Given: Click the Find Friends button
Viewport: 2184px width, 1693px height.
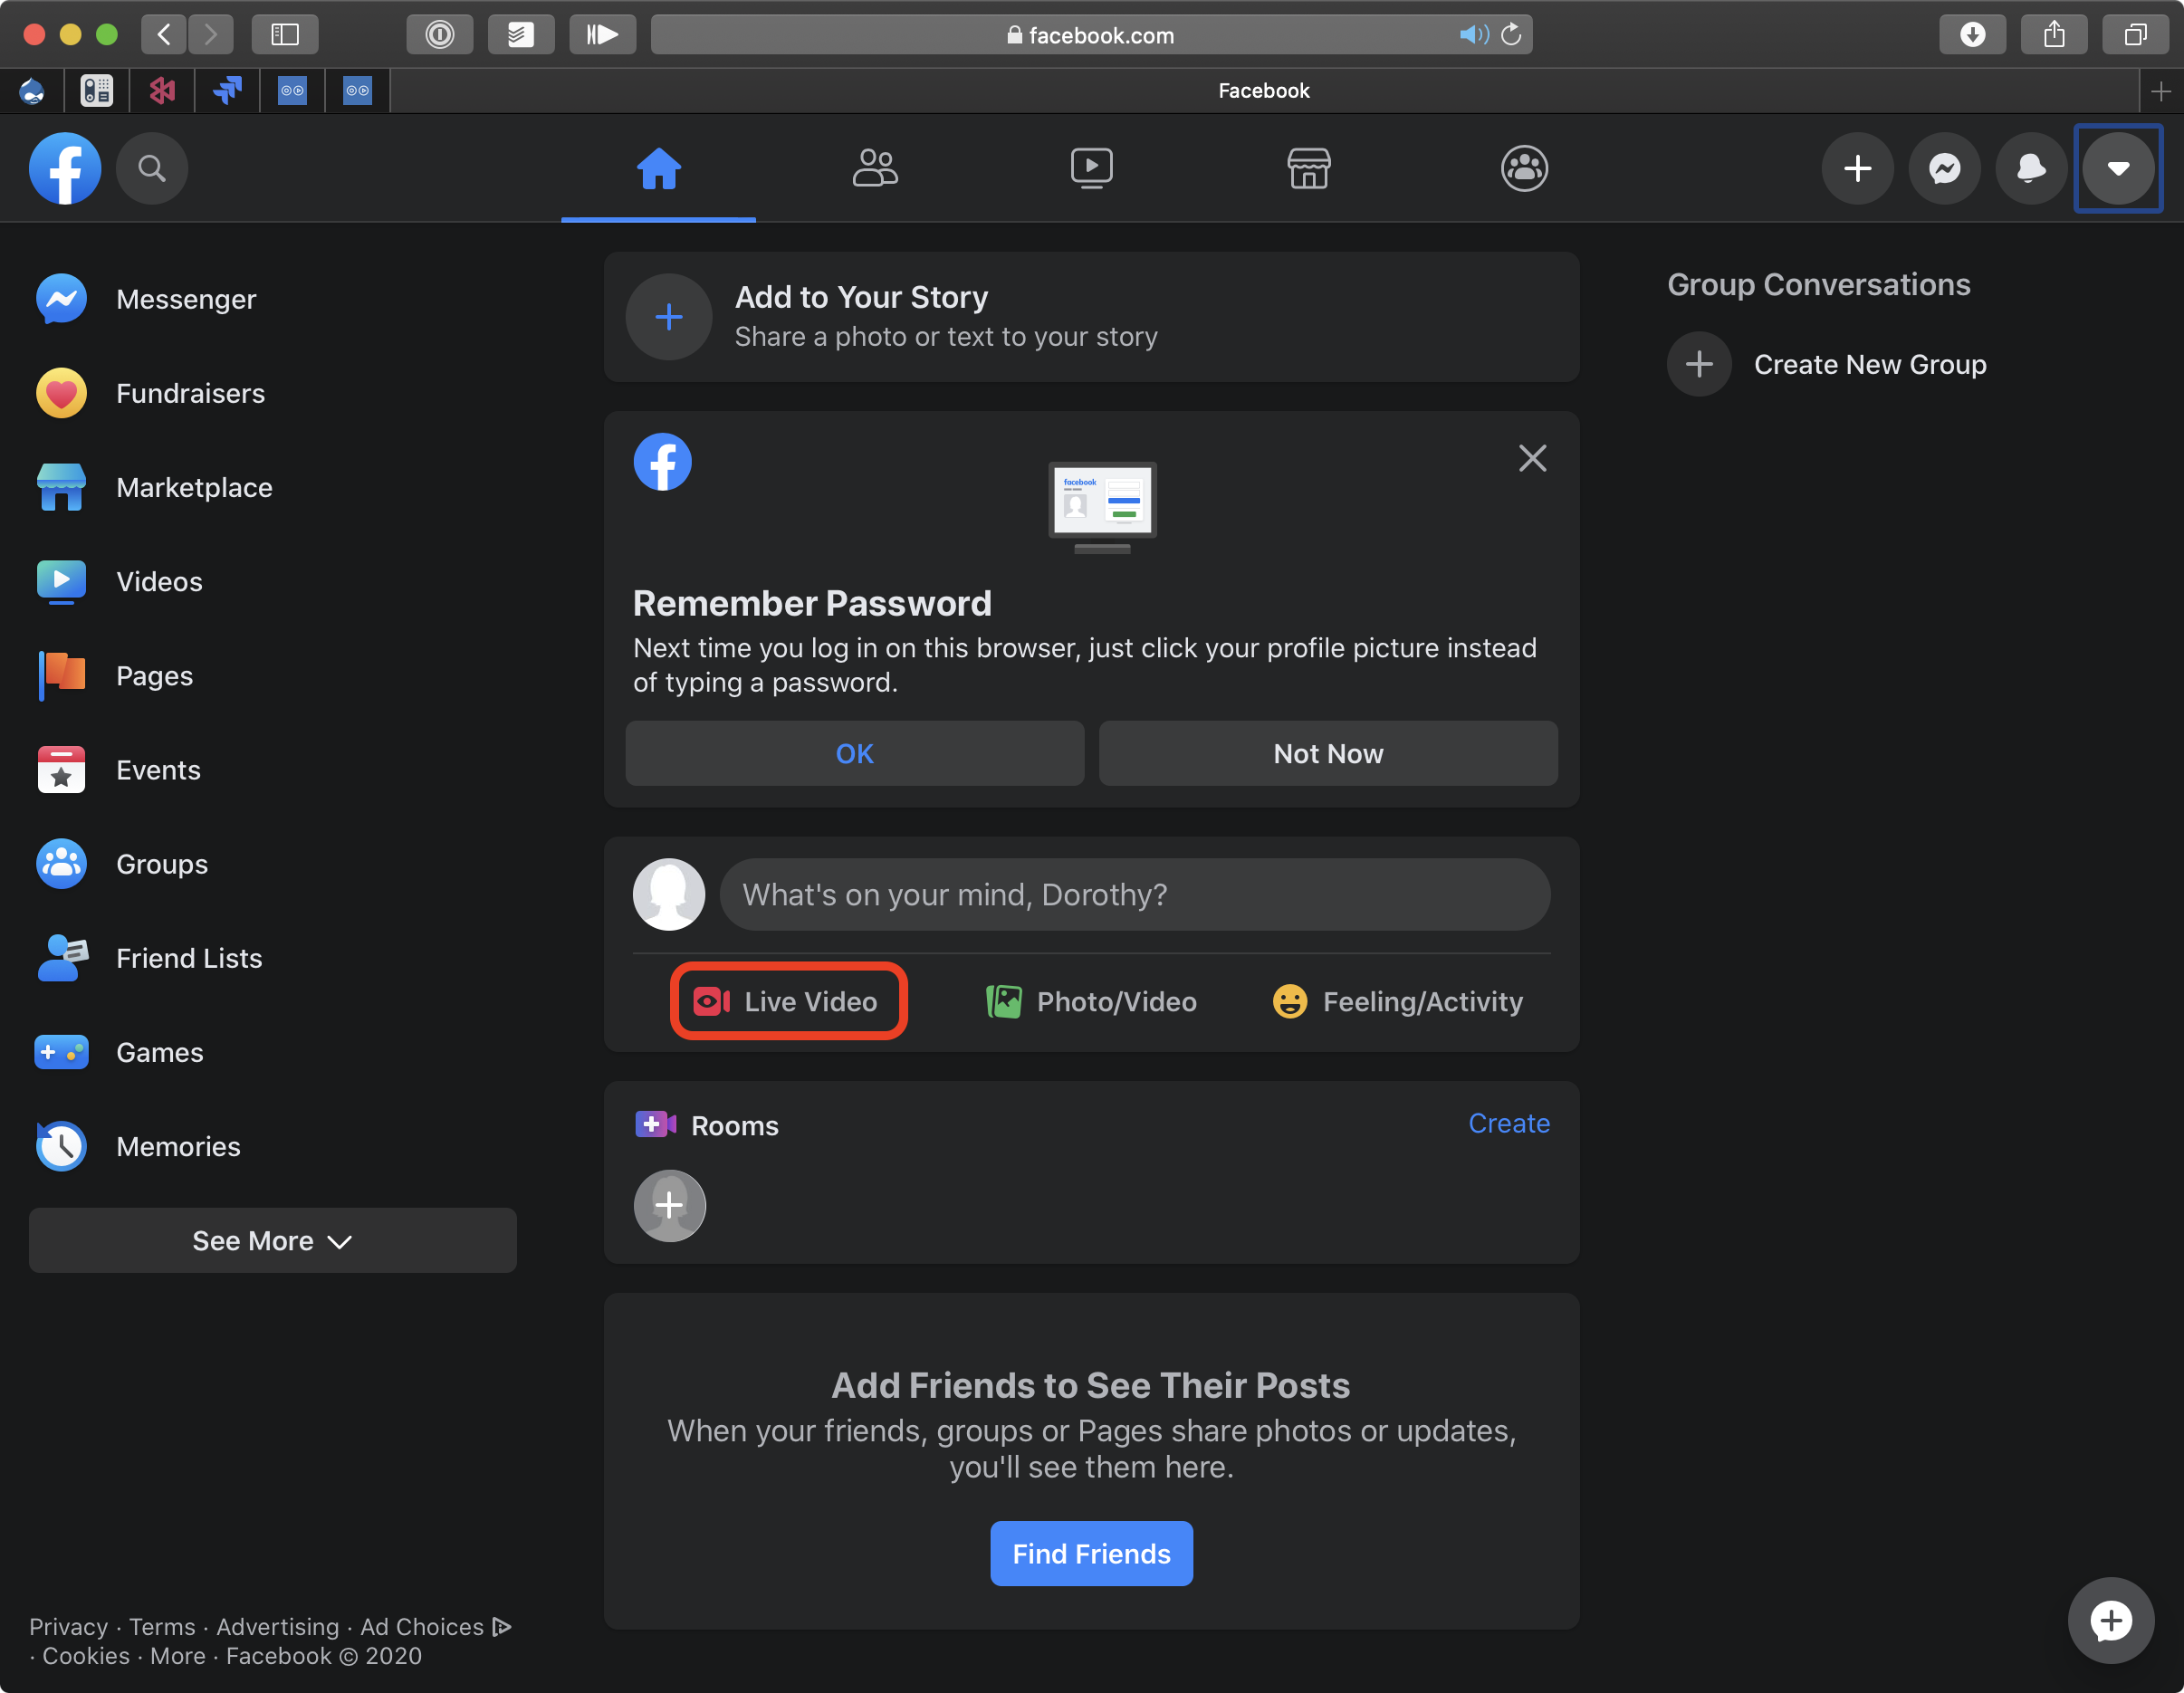Looking at the screenshot, I should [x=1091, y=1553].
